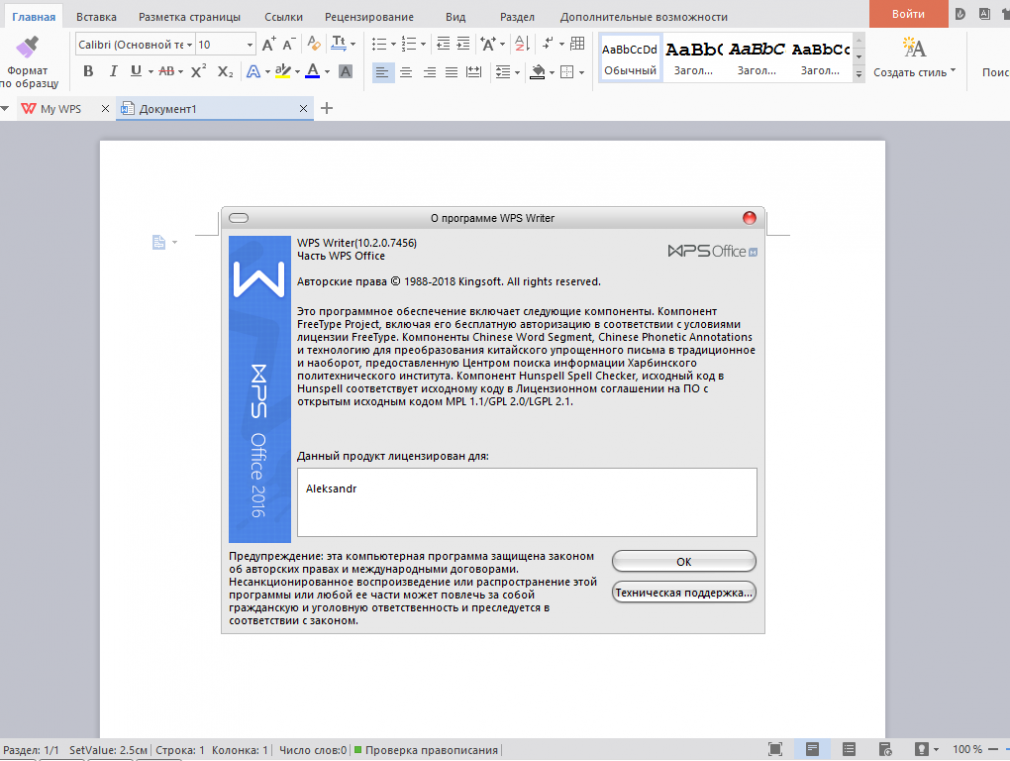Toggle strikethrough formatting
This screenshot has height=761, width=1010.
(x=166, y=72)
